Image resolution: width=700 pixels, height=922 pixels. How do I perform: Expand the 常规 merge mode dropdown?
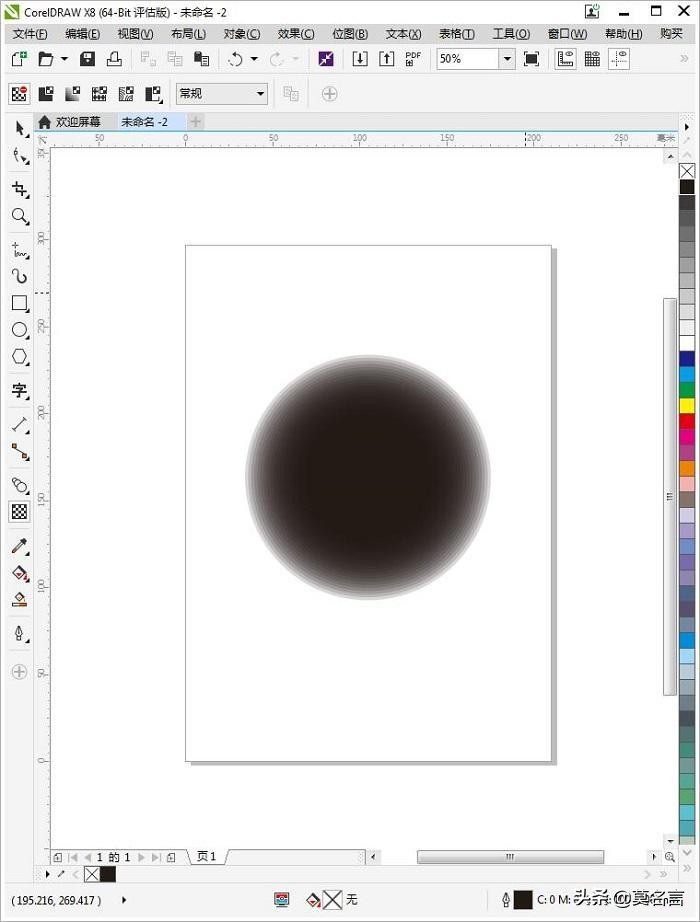click(x=260, y=94)
